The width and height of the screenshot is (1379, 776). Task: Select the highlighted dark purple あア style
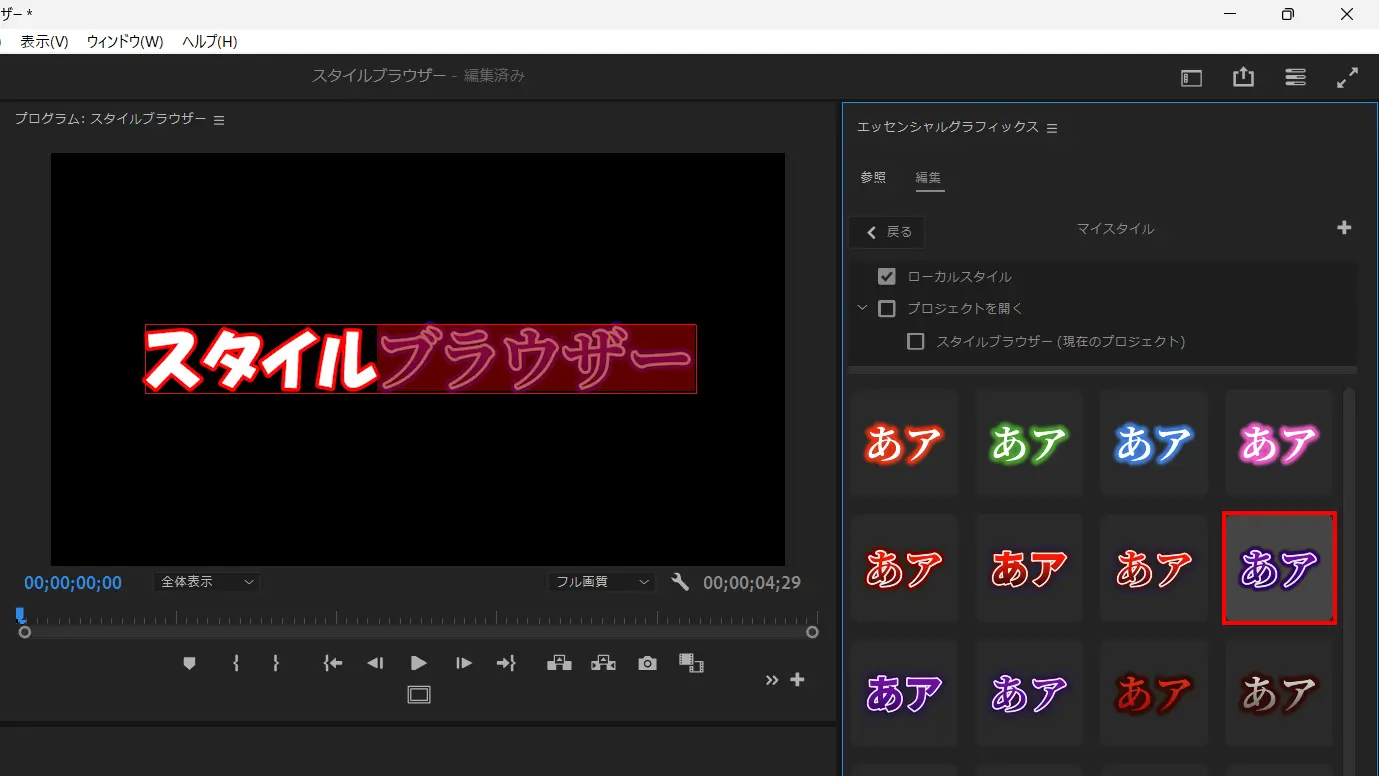point(1279,568)
